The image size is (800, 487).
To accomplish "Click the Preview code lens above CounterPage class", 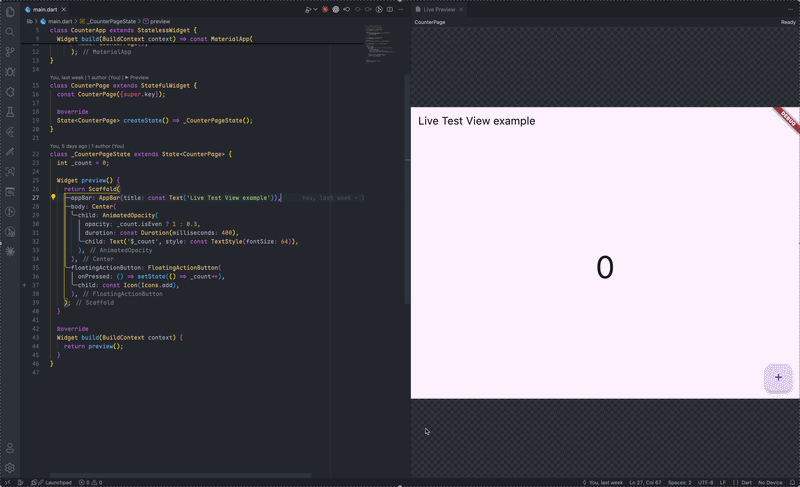I will click(x=139, y=78).
